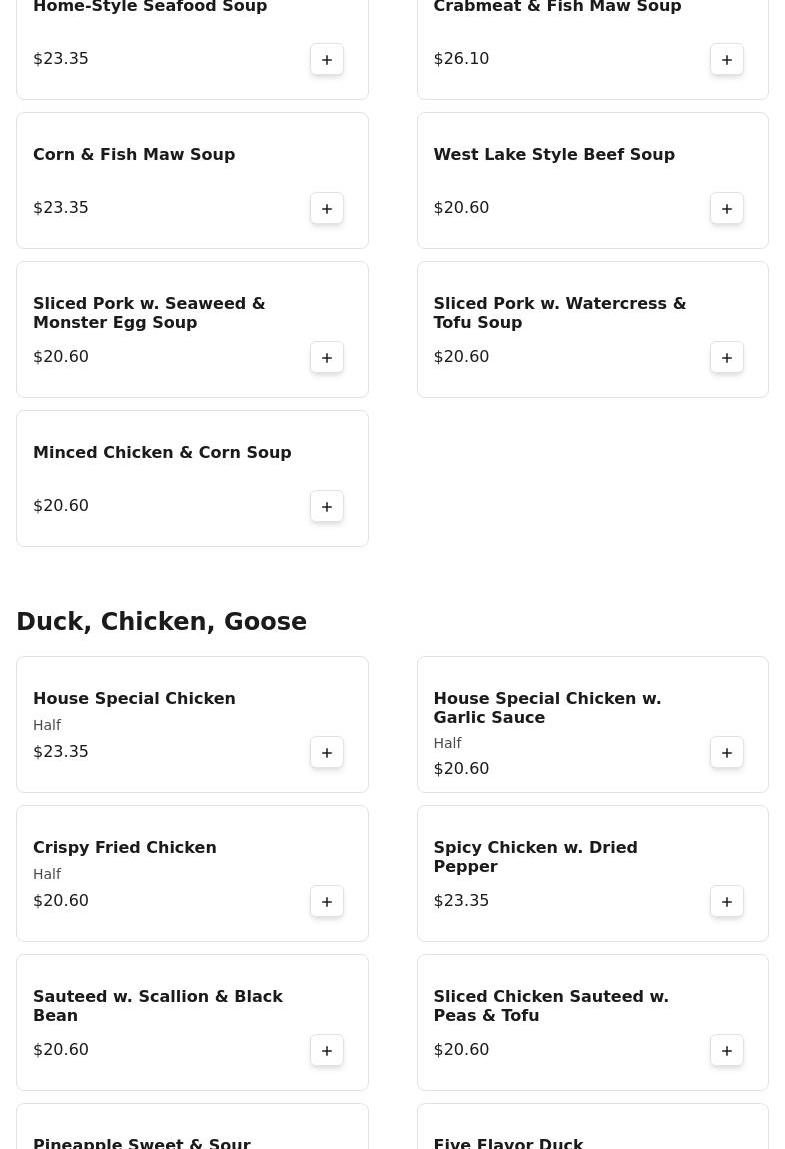Add Sliced Pork w. Watercress Tofu Soup
Screen dimensions: 785x1149
click(727, 358)
